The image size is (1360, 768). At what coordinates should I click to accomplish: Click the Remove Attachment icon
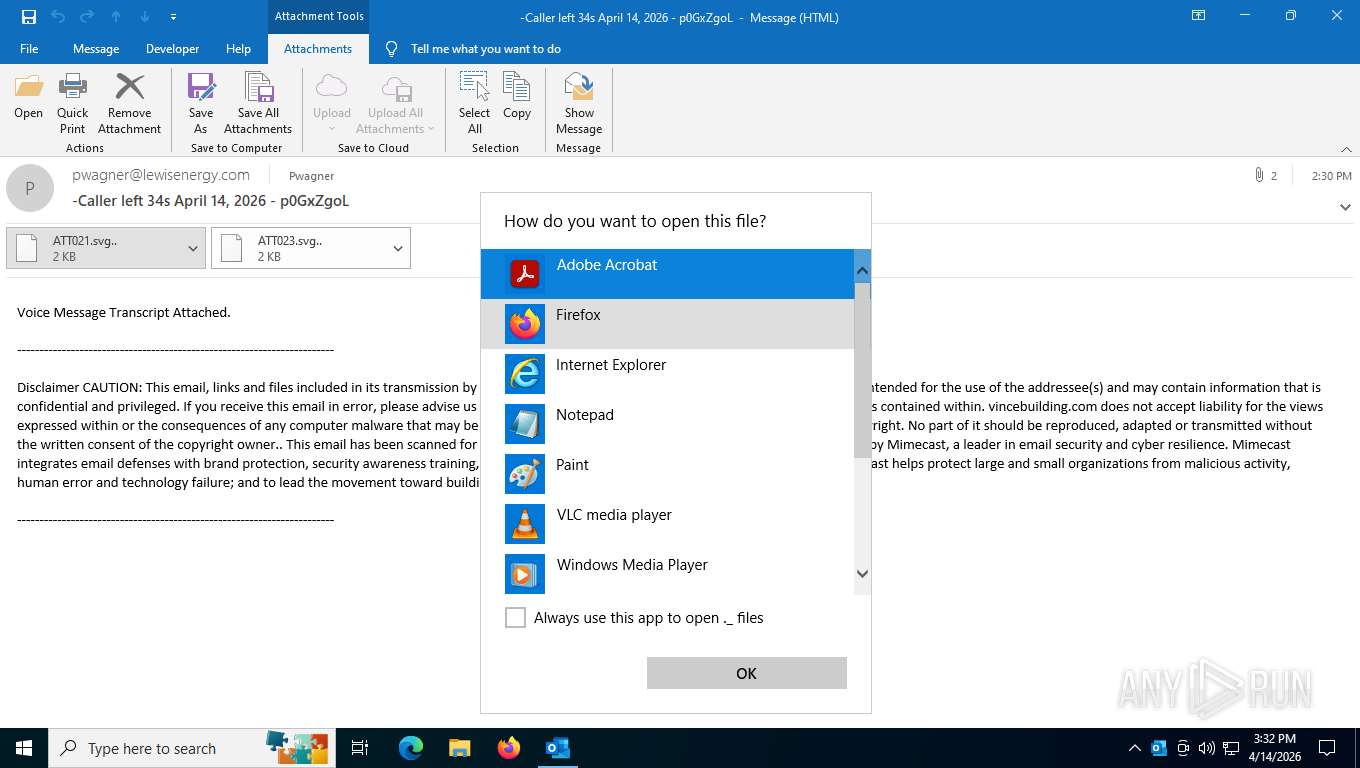(129, 103)
